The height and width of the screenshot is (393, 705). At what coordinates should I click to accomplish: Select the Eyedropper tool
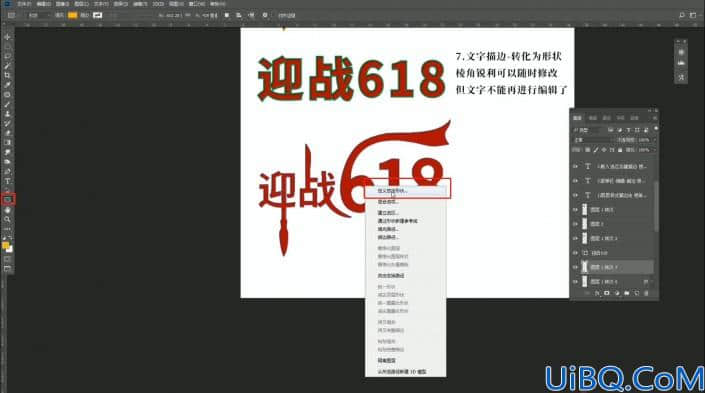pyautogui.click(x=7, y=85)
